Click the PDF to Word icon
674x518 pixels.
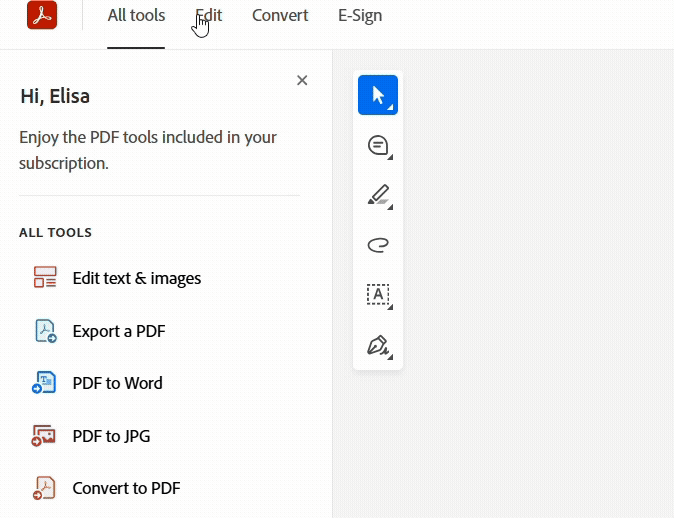(44, 382)
